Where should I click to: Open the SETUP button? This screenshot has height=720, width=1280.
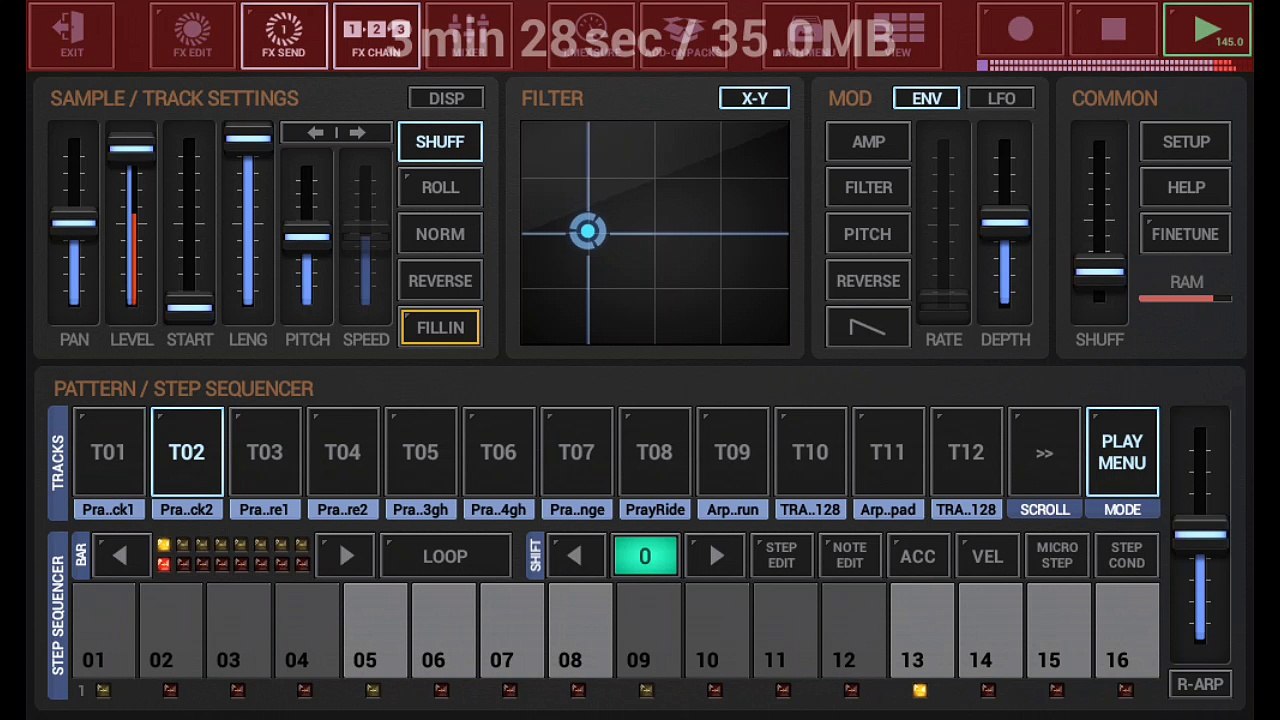[x=1185, y=142]
